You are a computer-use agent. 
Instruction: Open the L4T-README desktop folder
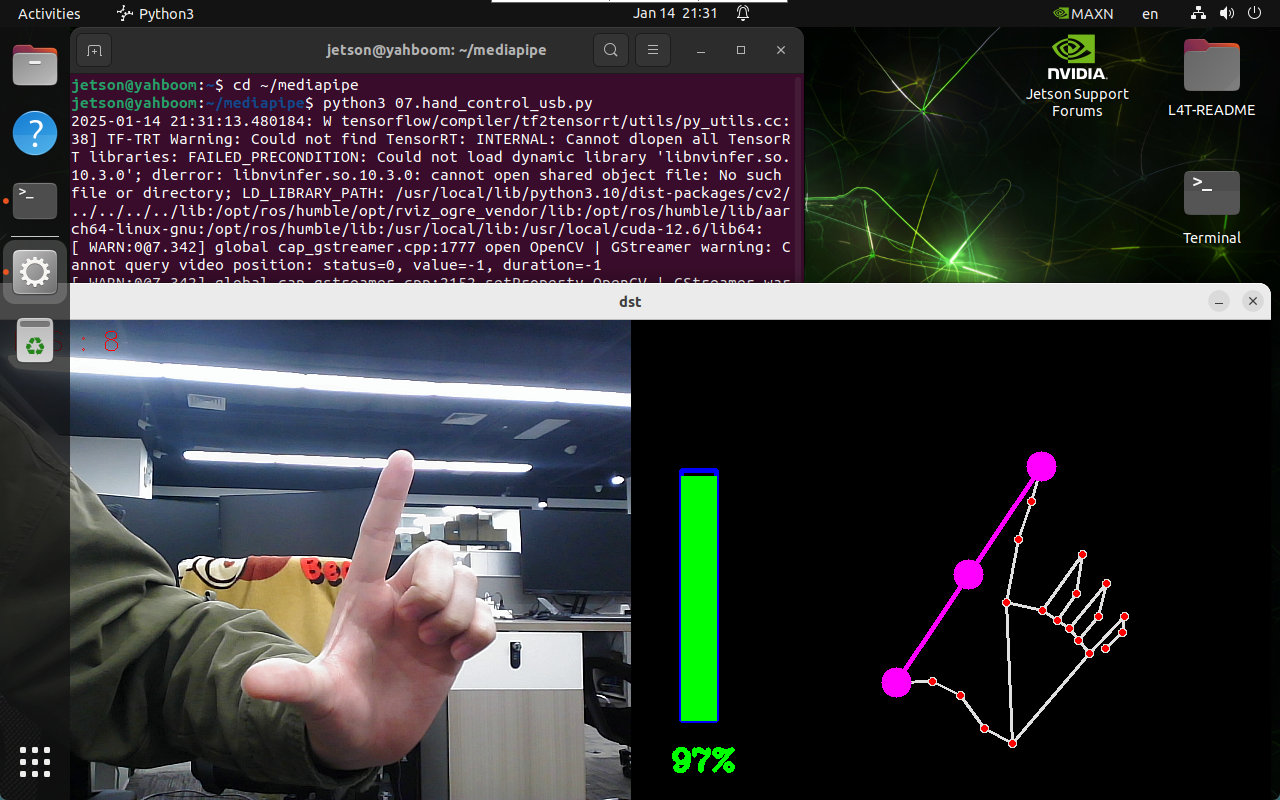pyautogui.click(x=1211, y=79)
